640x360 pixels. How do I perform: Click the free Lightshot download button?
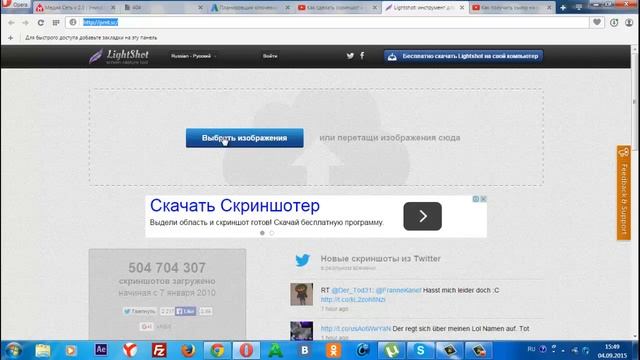point(463,56)
